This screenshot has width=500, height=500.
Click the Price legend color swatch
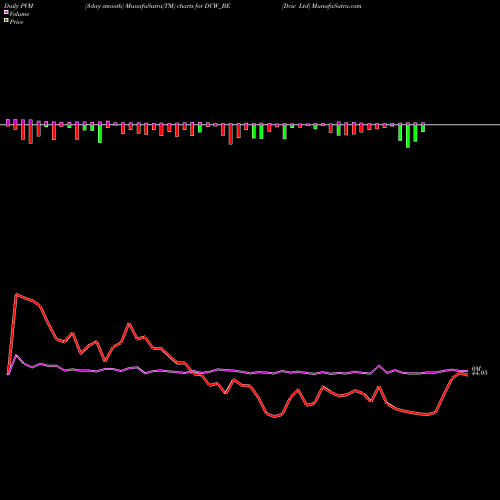6,21
